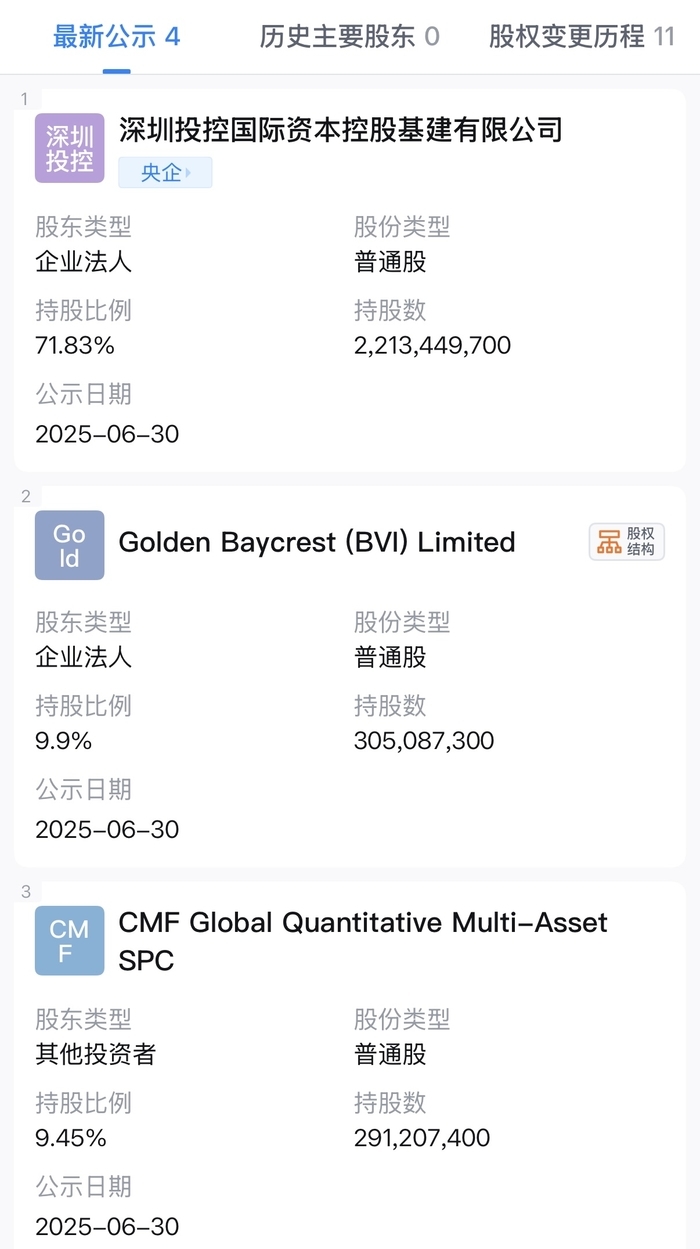Image resolution: width=700 pixels, height=1249 pixels.
Task: Open 深圳投控国际资本控股基建有限公司 company link
Action: point(341,129)
